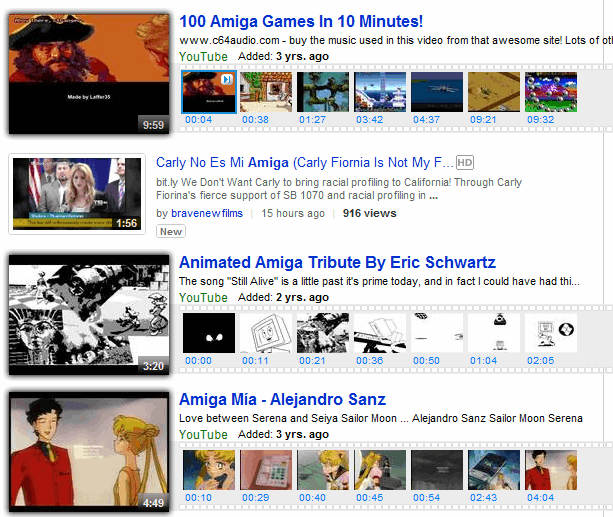Click YouTube source under Amiga Tribute video
Image resolution: width=613 pixels, height=517 pixels.
pos(203,297)
